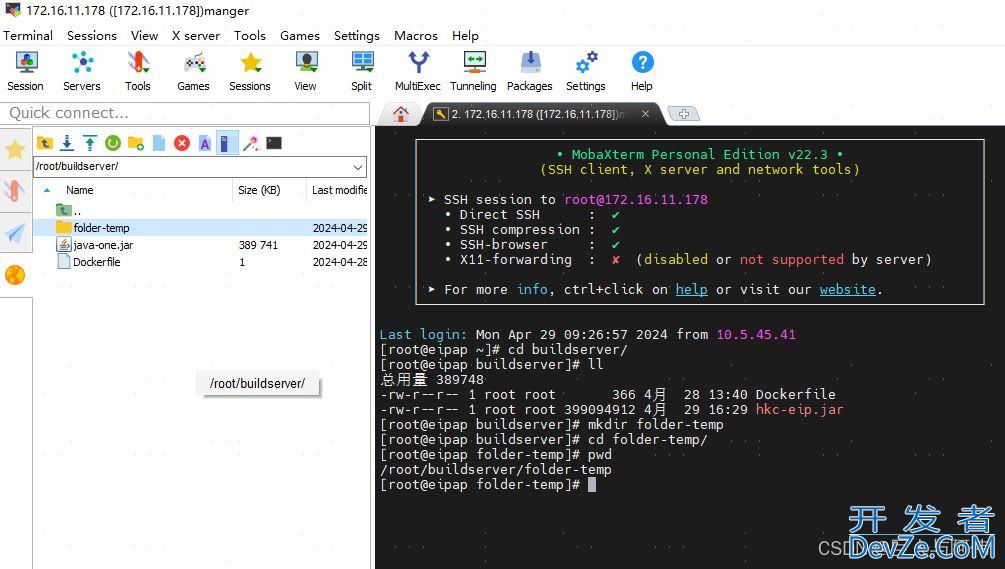This screenshot has width=1005, height=569.
Task: Click the /root/buildserver/folder-temp pwd output
Action: [x=496, y=470]
